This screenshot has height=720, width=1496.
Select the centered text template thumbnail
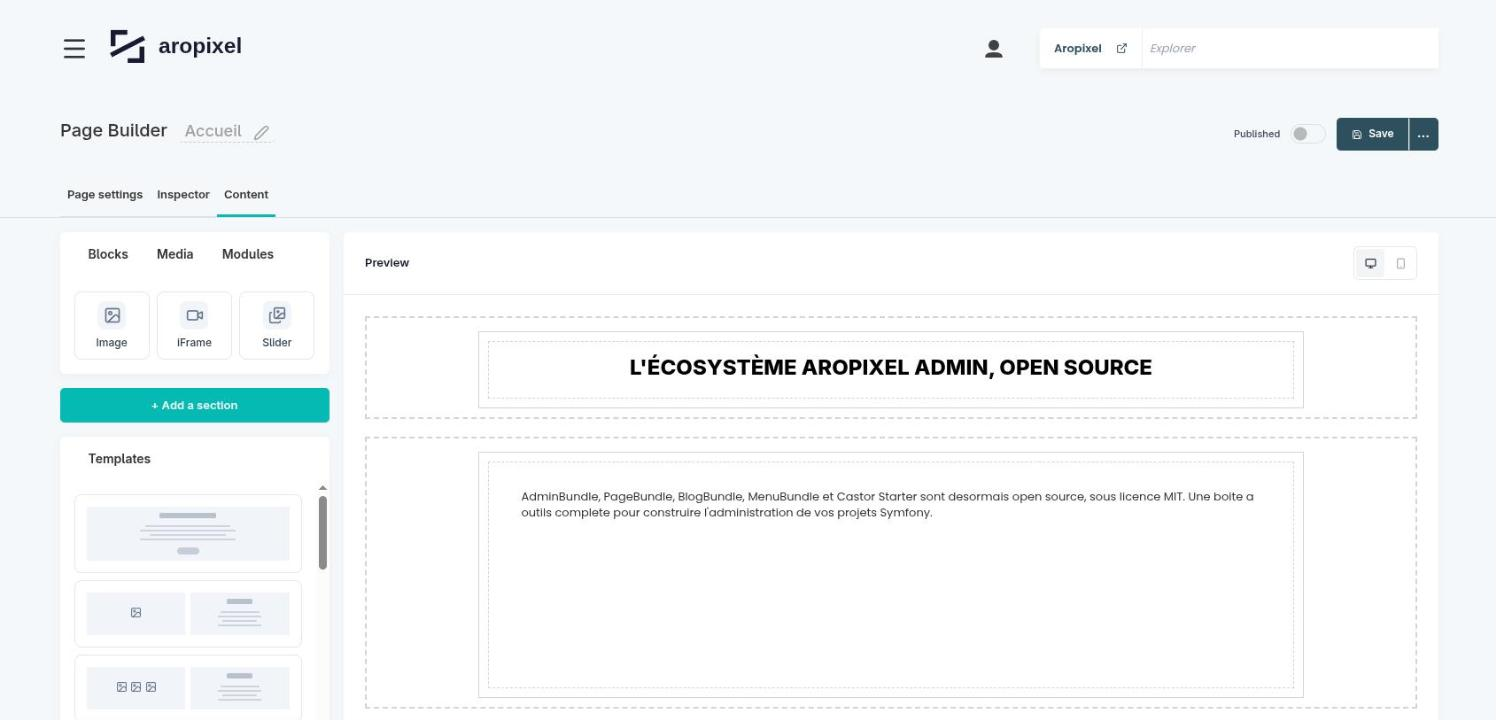tap(188, 533)
